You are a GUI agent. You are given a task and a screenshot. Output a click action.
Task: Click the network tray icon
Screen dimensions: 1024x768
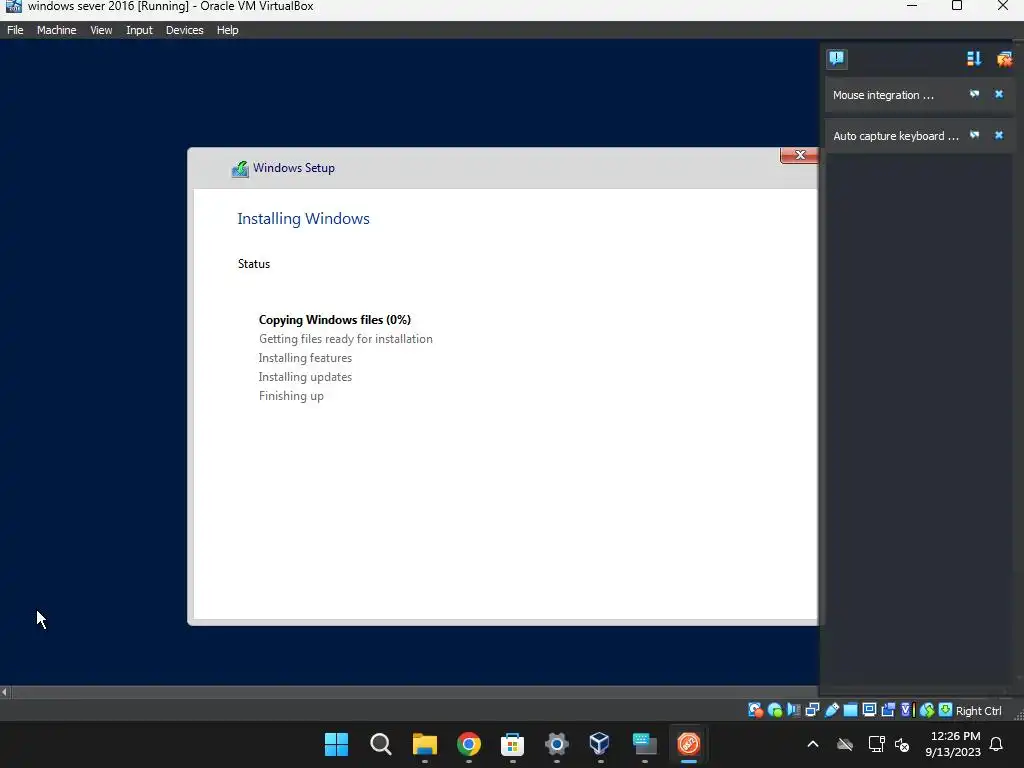pos(876,744)
